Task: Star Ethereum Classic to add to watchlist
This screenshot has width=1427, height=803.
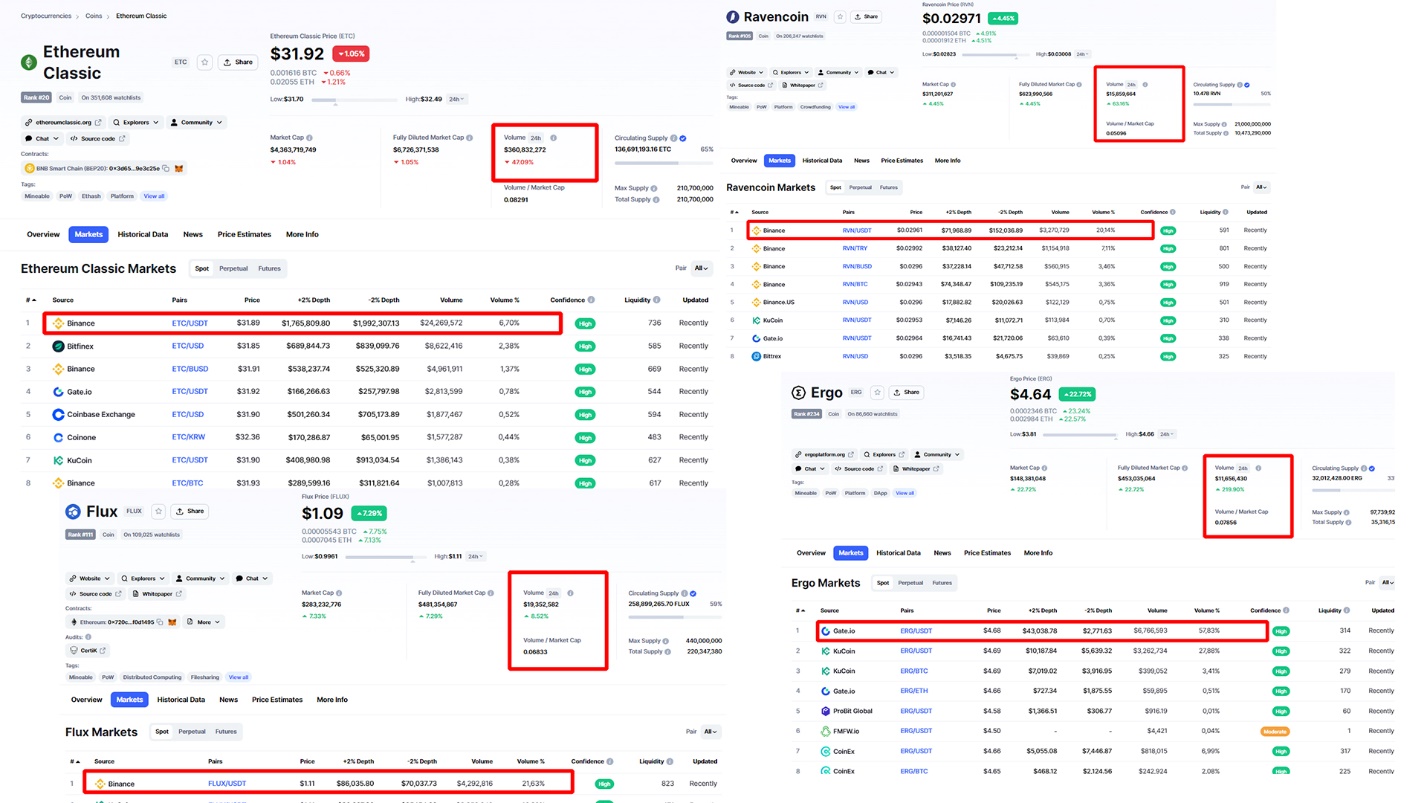Action: [x=205, y=62]
